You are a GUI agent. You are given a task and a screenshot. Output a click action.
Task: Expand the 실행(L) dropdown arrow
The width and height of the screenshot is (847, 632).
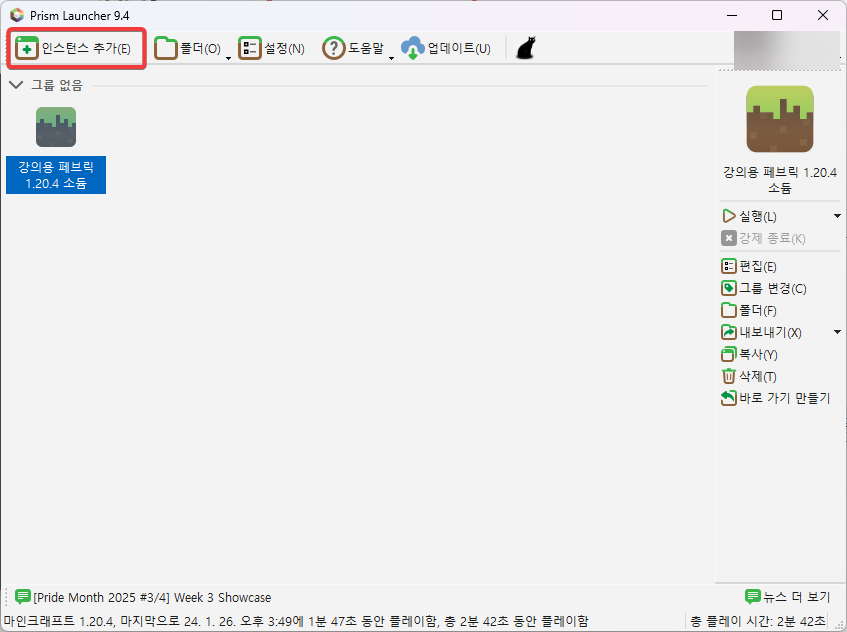click(837, 216)
